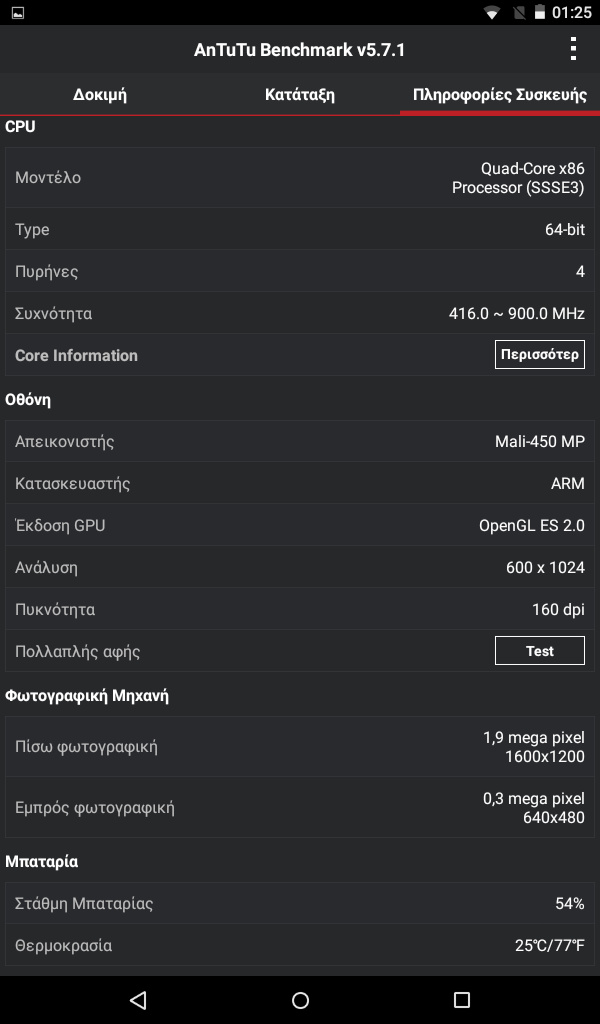Viewport: 600px width, 1024px height.
Task: Expand Core Information with Περισσότερ button
Action: [540, 355]
